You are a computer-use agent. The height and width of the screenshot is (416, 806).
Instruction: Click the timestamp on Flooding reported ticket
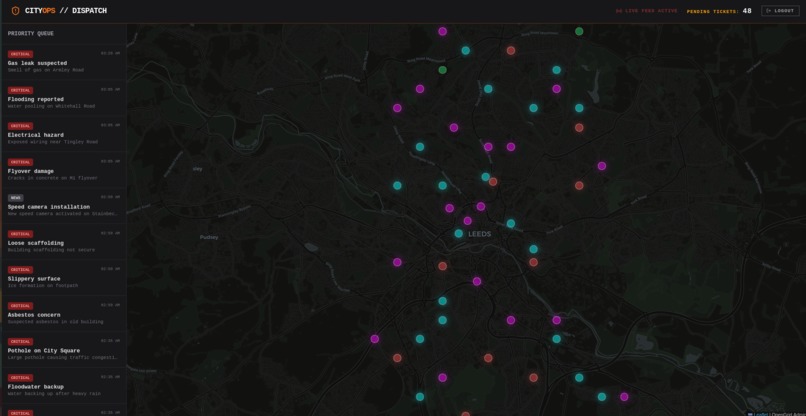click(111, 89)
